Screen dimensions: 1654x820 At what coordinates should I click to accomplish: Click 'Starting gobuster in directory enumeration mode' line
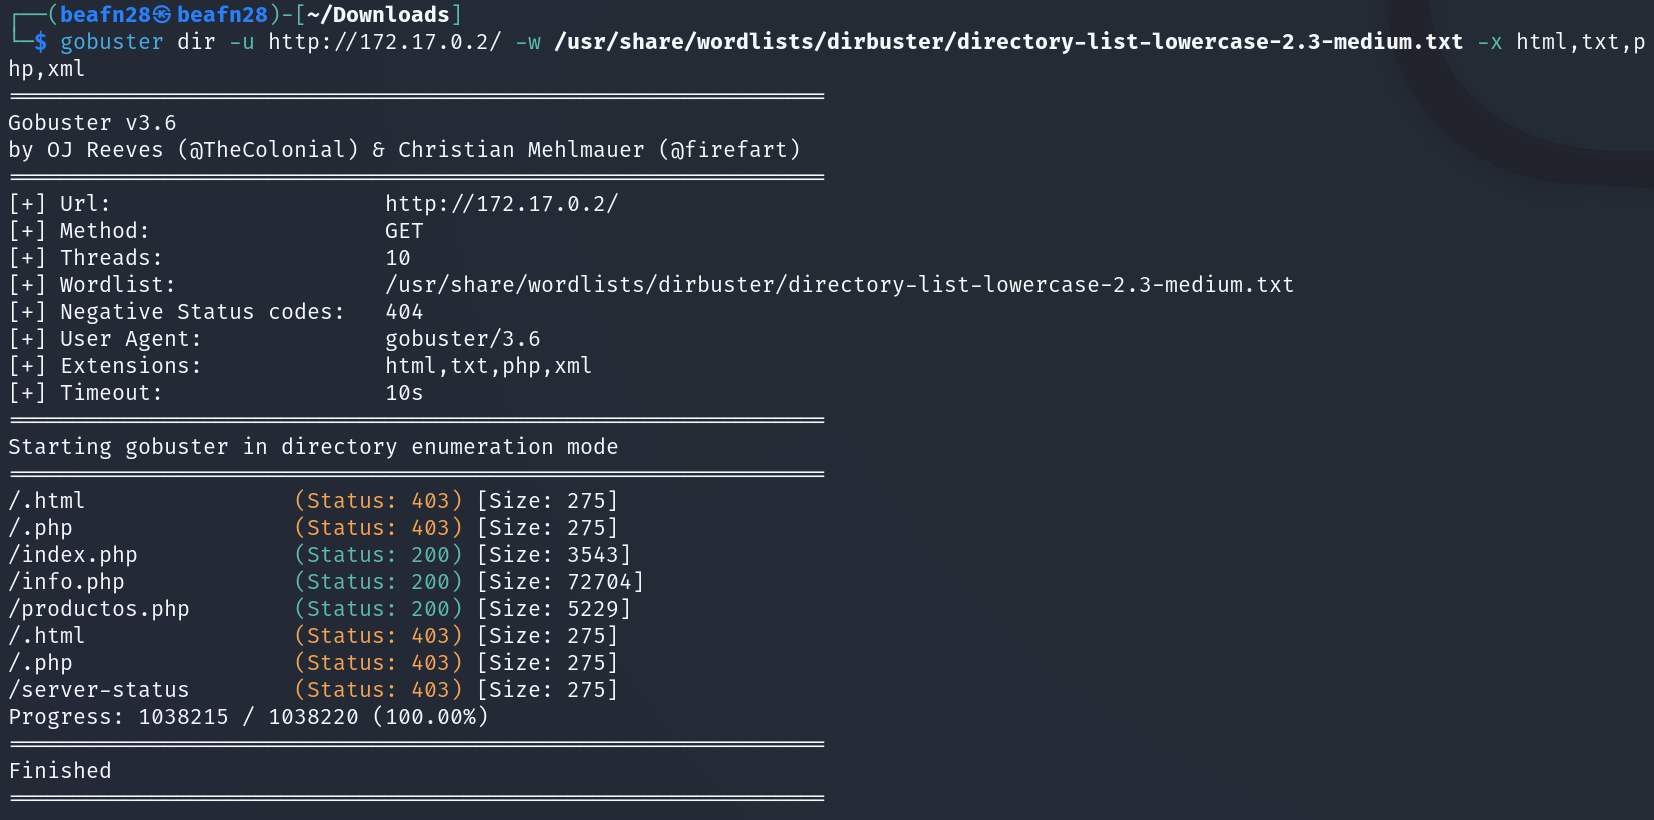pos(313,447)
